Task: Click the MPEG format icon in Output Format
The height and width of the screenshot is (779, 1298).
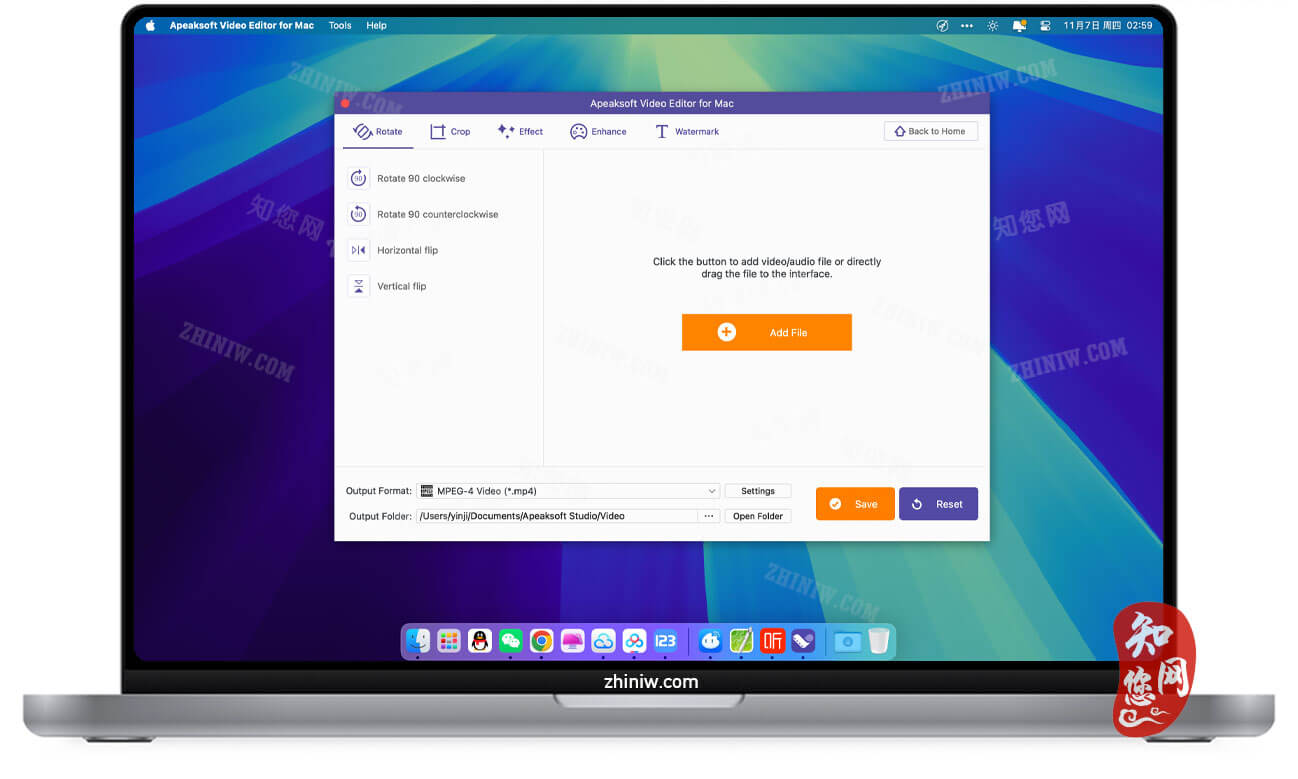Action: tap(427, 491)
